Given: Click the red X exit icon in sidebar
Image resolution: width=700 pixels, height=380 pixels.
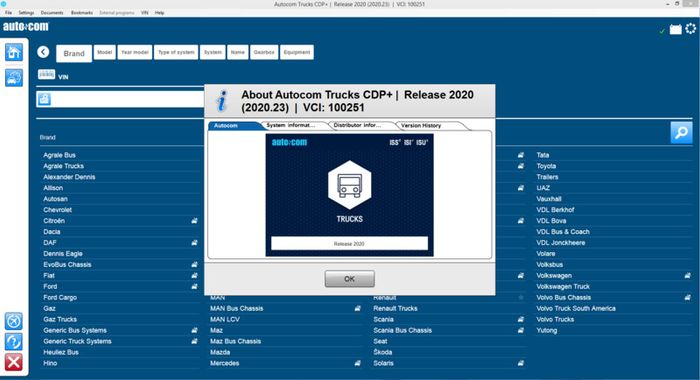Looking at the screenshot, I should click(x=14, y=362).
